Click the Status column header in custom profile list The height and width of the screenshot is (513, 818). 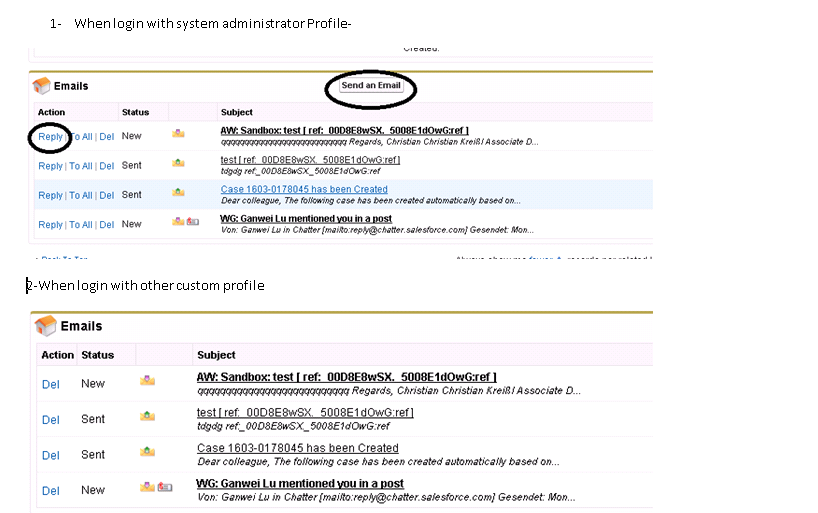pyautogui.click(x=98, y=355)
